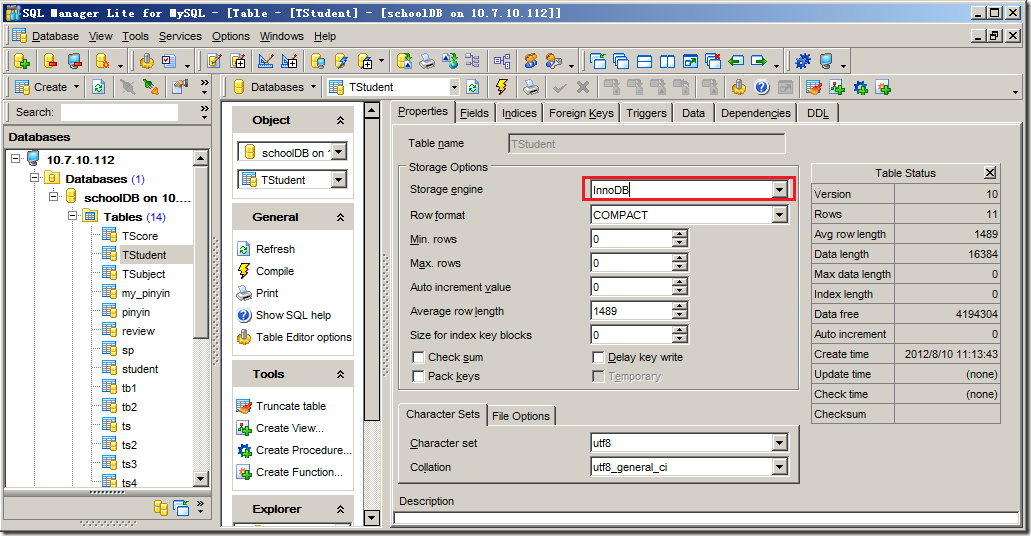Switch to the Fields tab
Screen dimensions: 1031x536
[x=474, y=113]
